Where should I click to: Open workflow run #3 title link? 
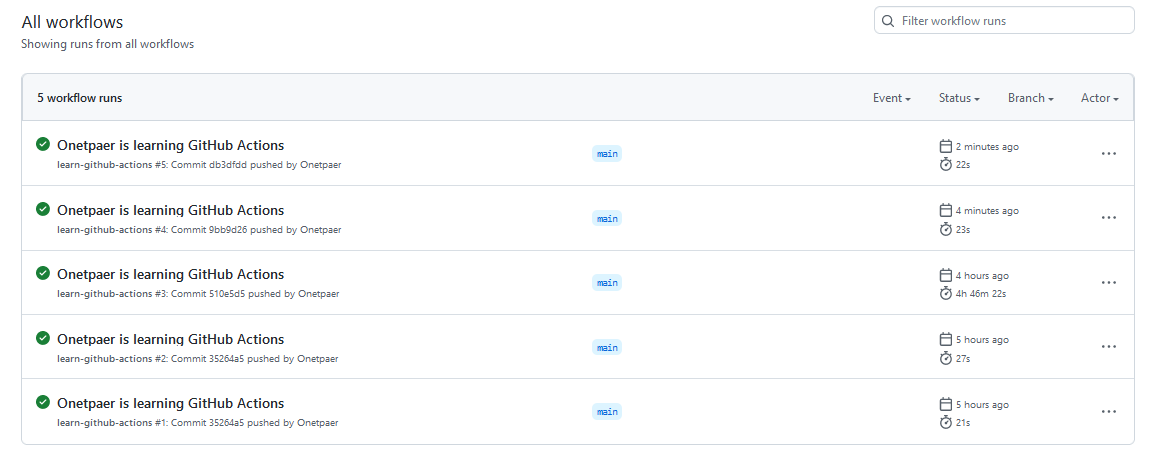(171, 274)
